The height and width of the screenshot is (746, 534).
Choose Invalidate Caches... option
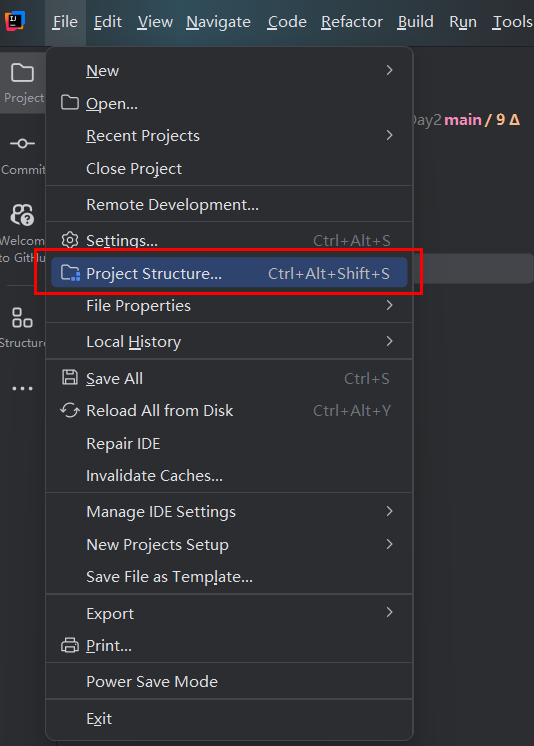click(x=227, y=475)
